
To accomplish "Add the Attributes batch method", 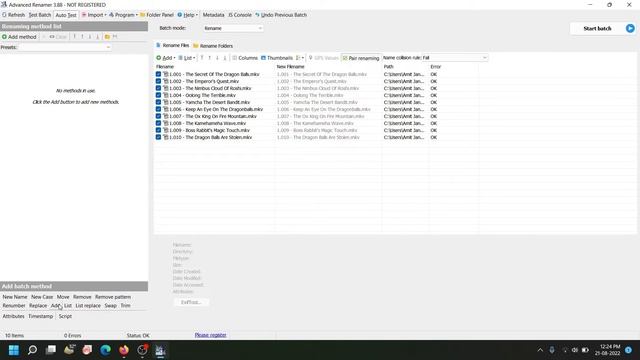I will 13,316.
